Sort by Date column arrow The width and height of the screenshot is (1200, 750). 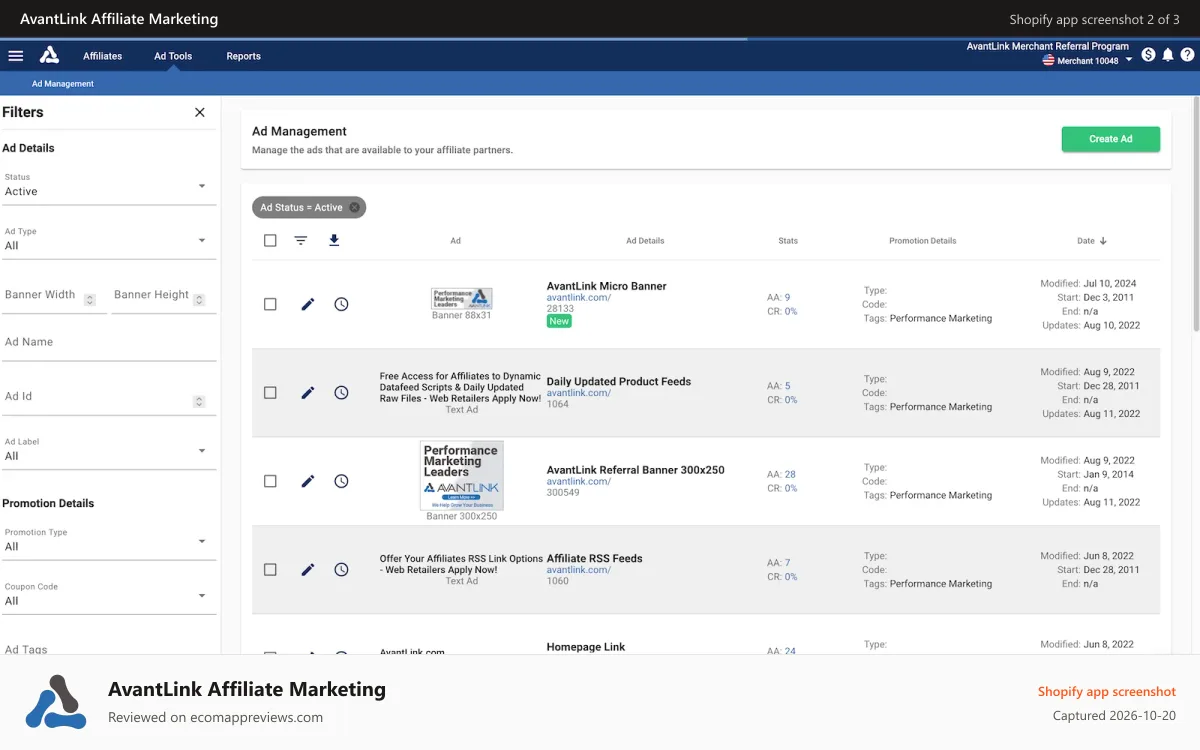(x=1104, y=241)
